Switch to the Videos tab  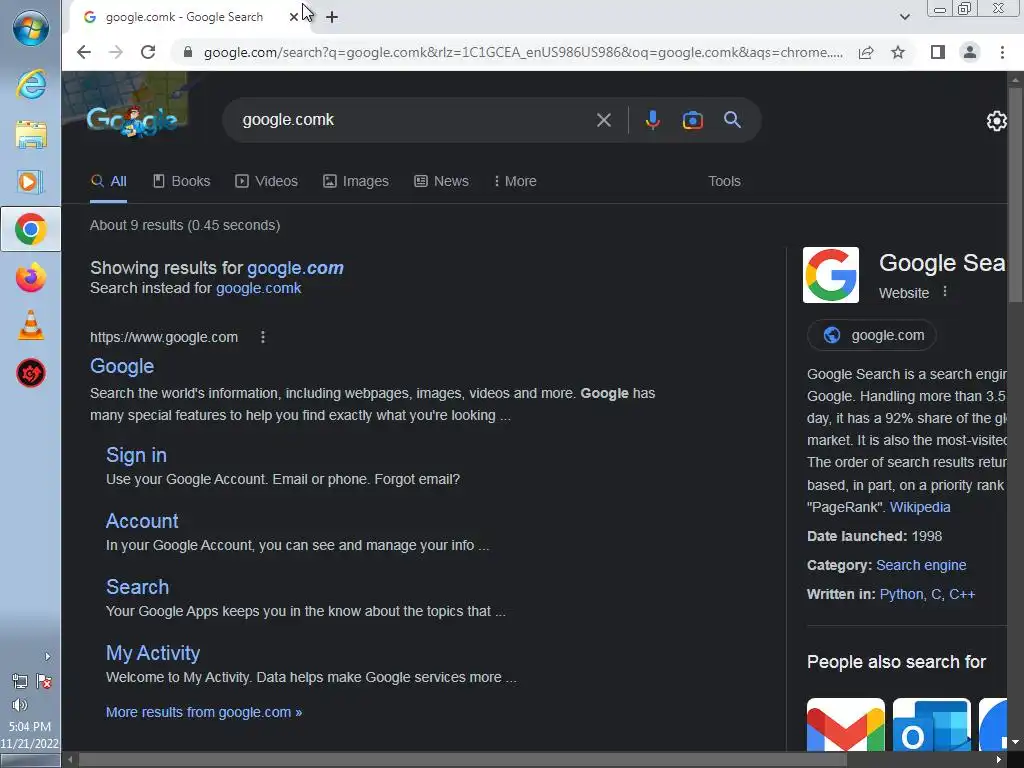click(266, 182)
